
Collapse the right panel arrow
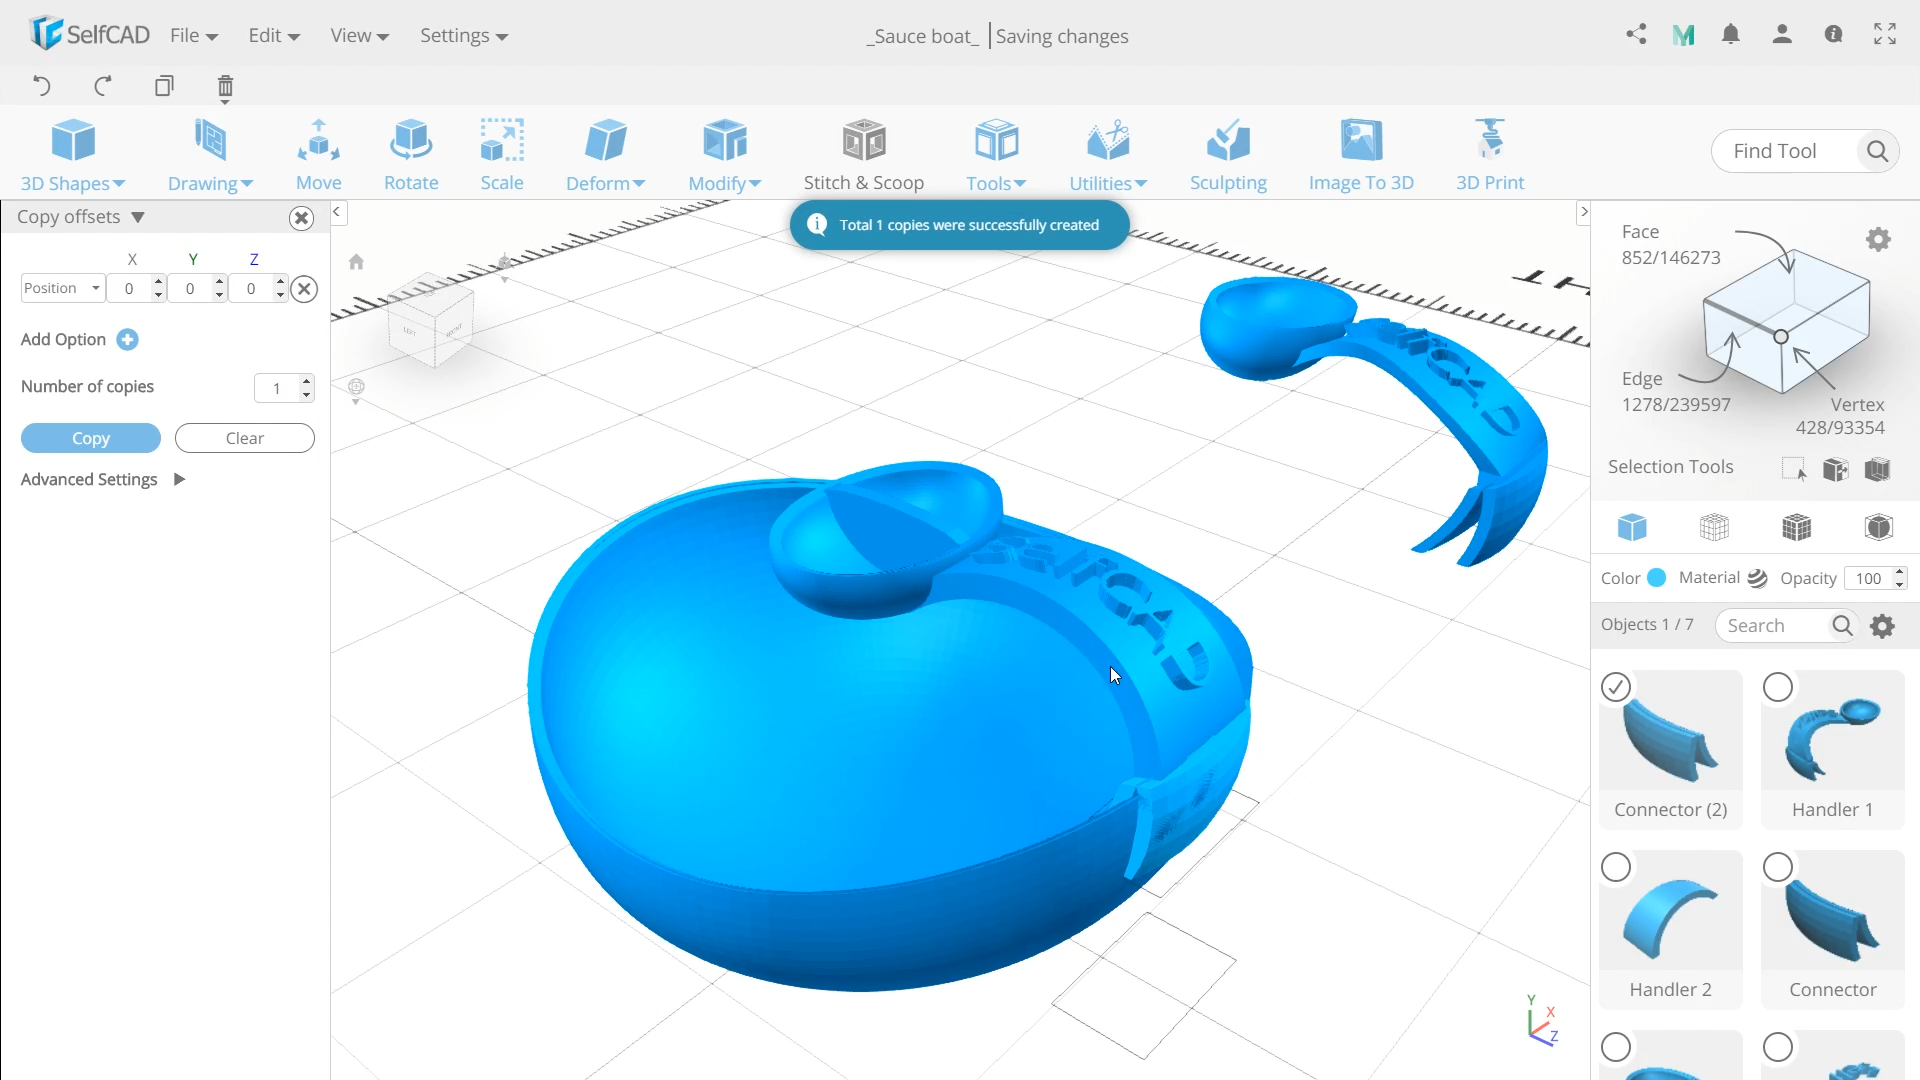pos(1583,212)
